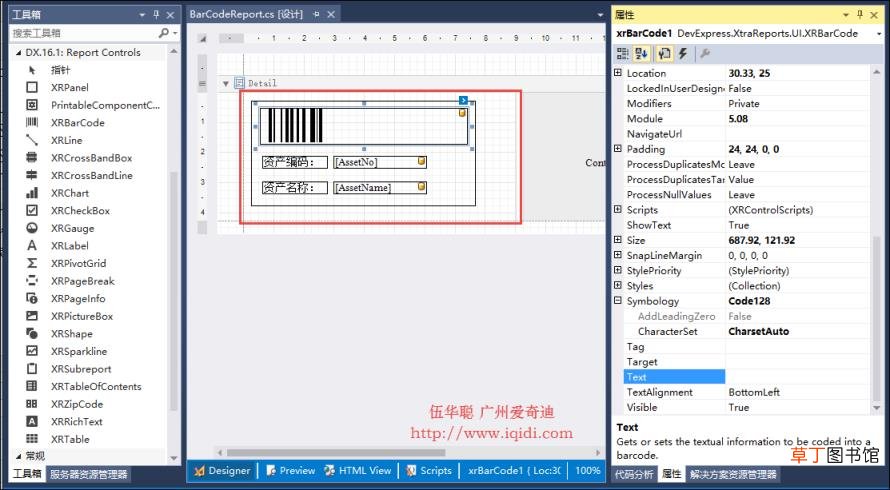
Task: Choose the XRGauge control
Action: coord(72,228)
